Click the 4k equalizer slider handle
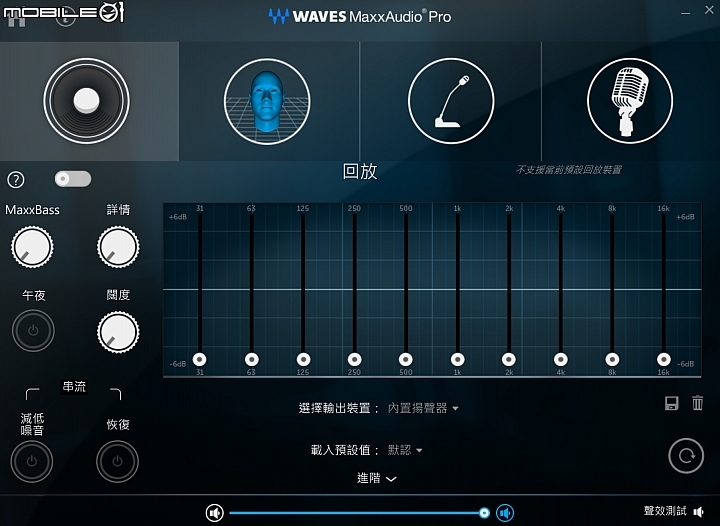Viewport: 720px width, 526px height. point(560,359)
